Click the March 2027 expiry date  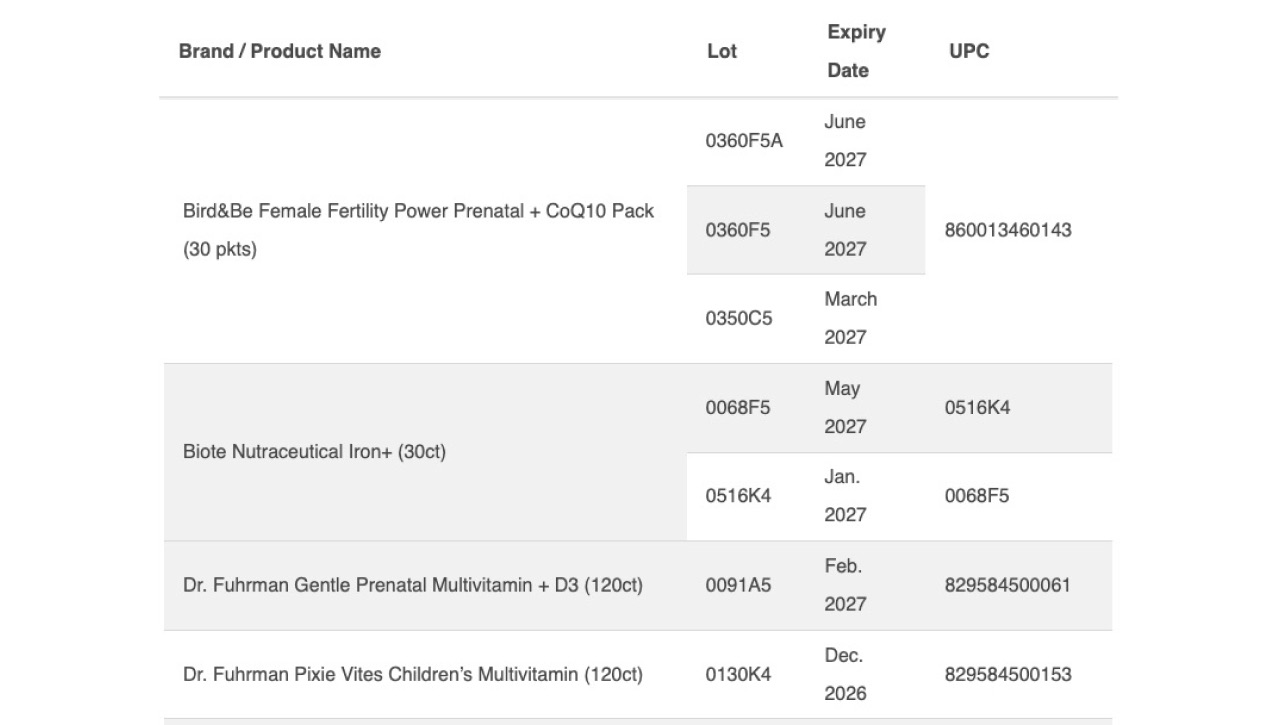click(851, 318)
